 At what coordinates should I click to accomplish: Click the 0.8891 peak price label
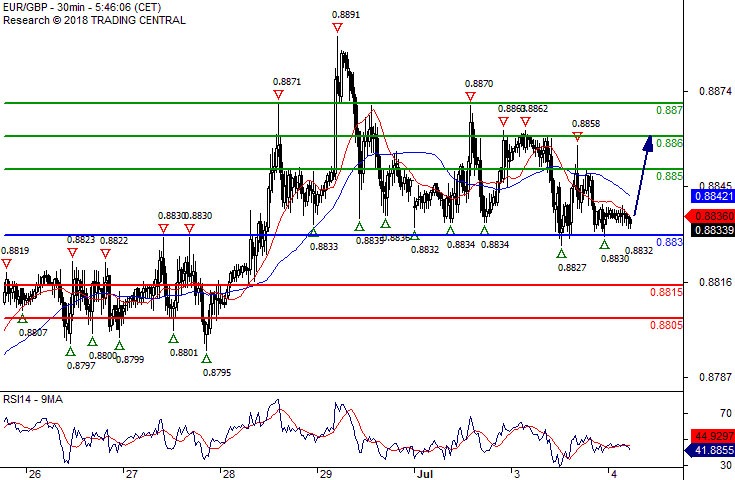tap(346, 15)
